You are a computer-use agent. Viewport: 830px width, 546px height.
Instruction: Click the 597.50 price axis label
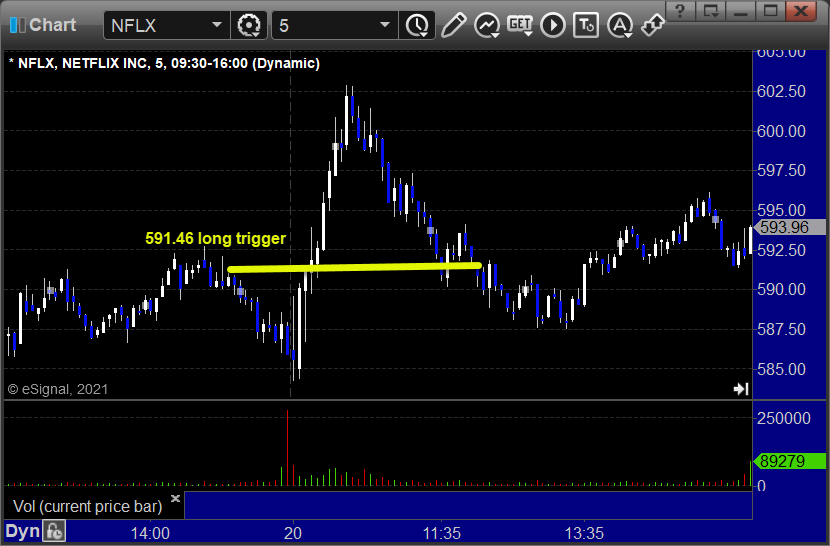pyautogui.click(x=781, y=171)
